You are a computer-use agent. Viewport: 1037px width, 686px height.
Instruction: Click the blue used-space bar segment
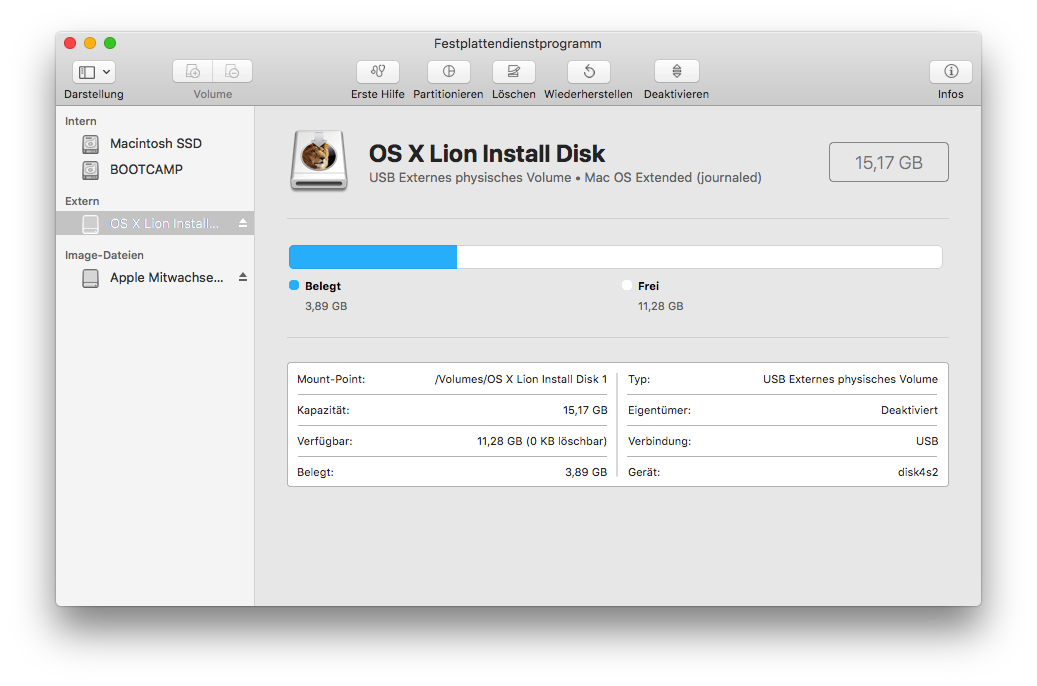click(373, 257)
